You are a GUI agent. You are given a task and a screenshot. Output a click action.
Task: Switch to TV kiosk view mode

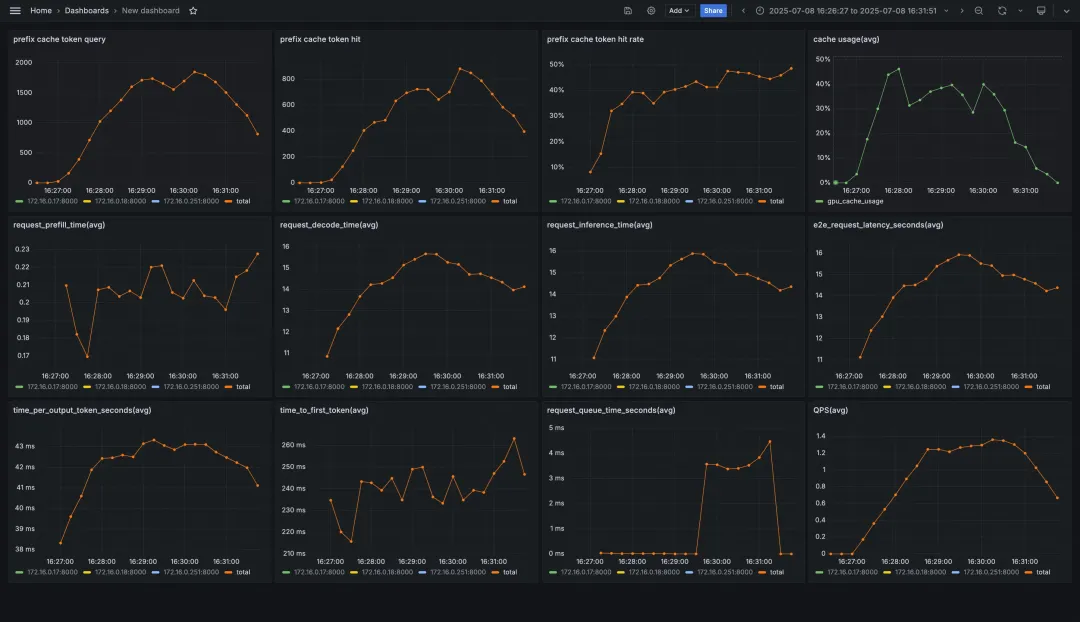1041,10
